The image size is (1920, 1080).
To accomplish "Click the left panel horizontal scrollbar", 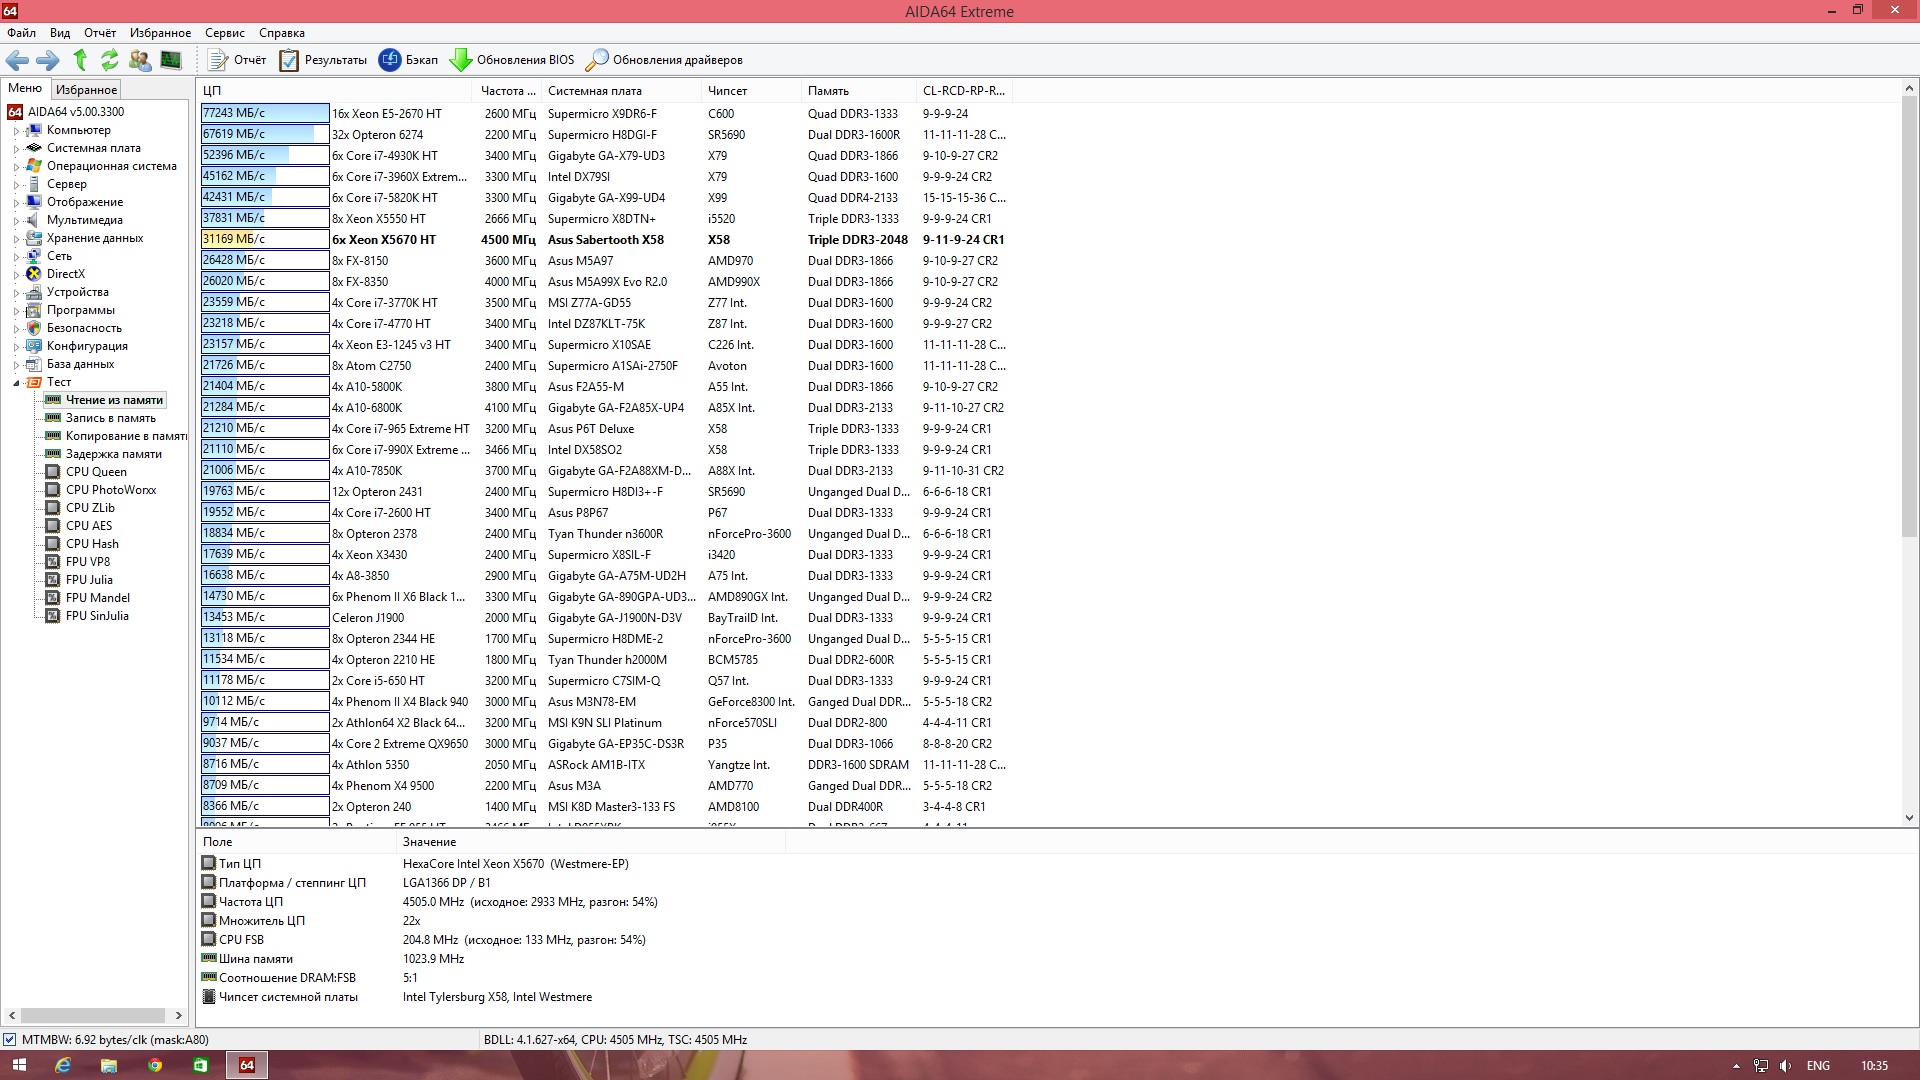I will pos(94,1015).
